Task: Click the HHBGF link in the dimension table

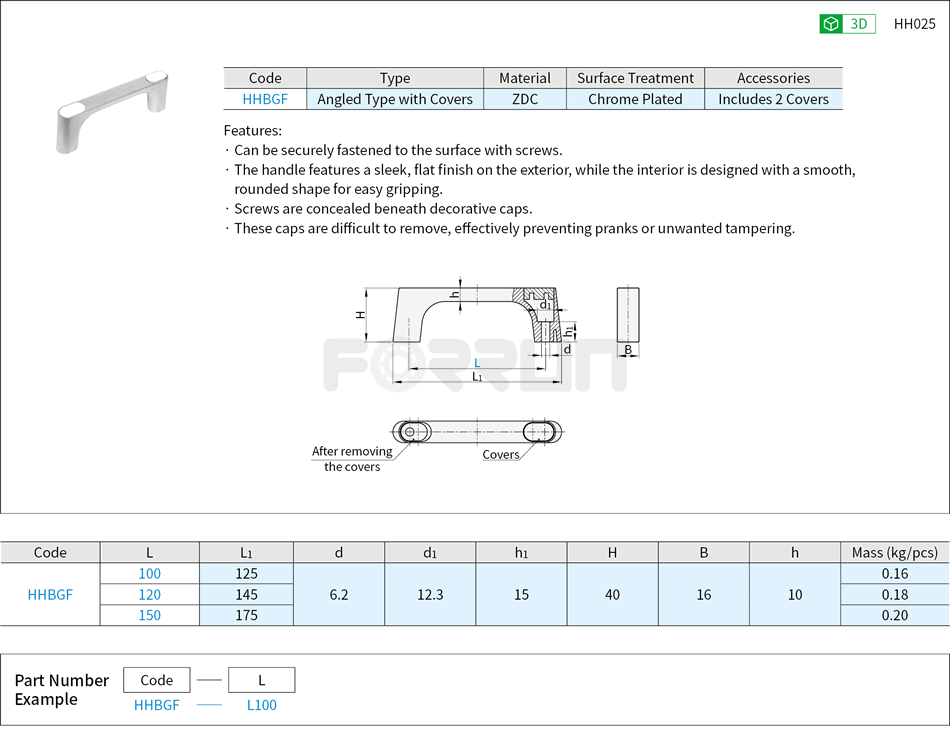Action: (49, 594)
